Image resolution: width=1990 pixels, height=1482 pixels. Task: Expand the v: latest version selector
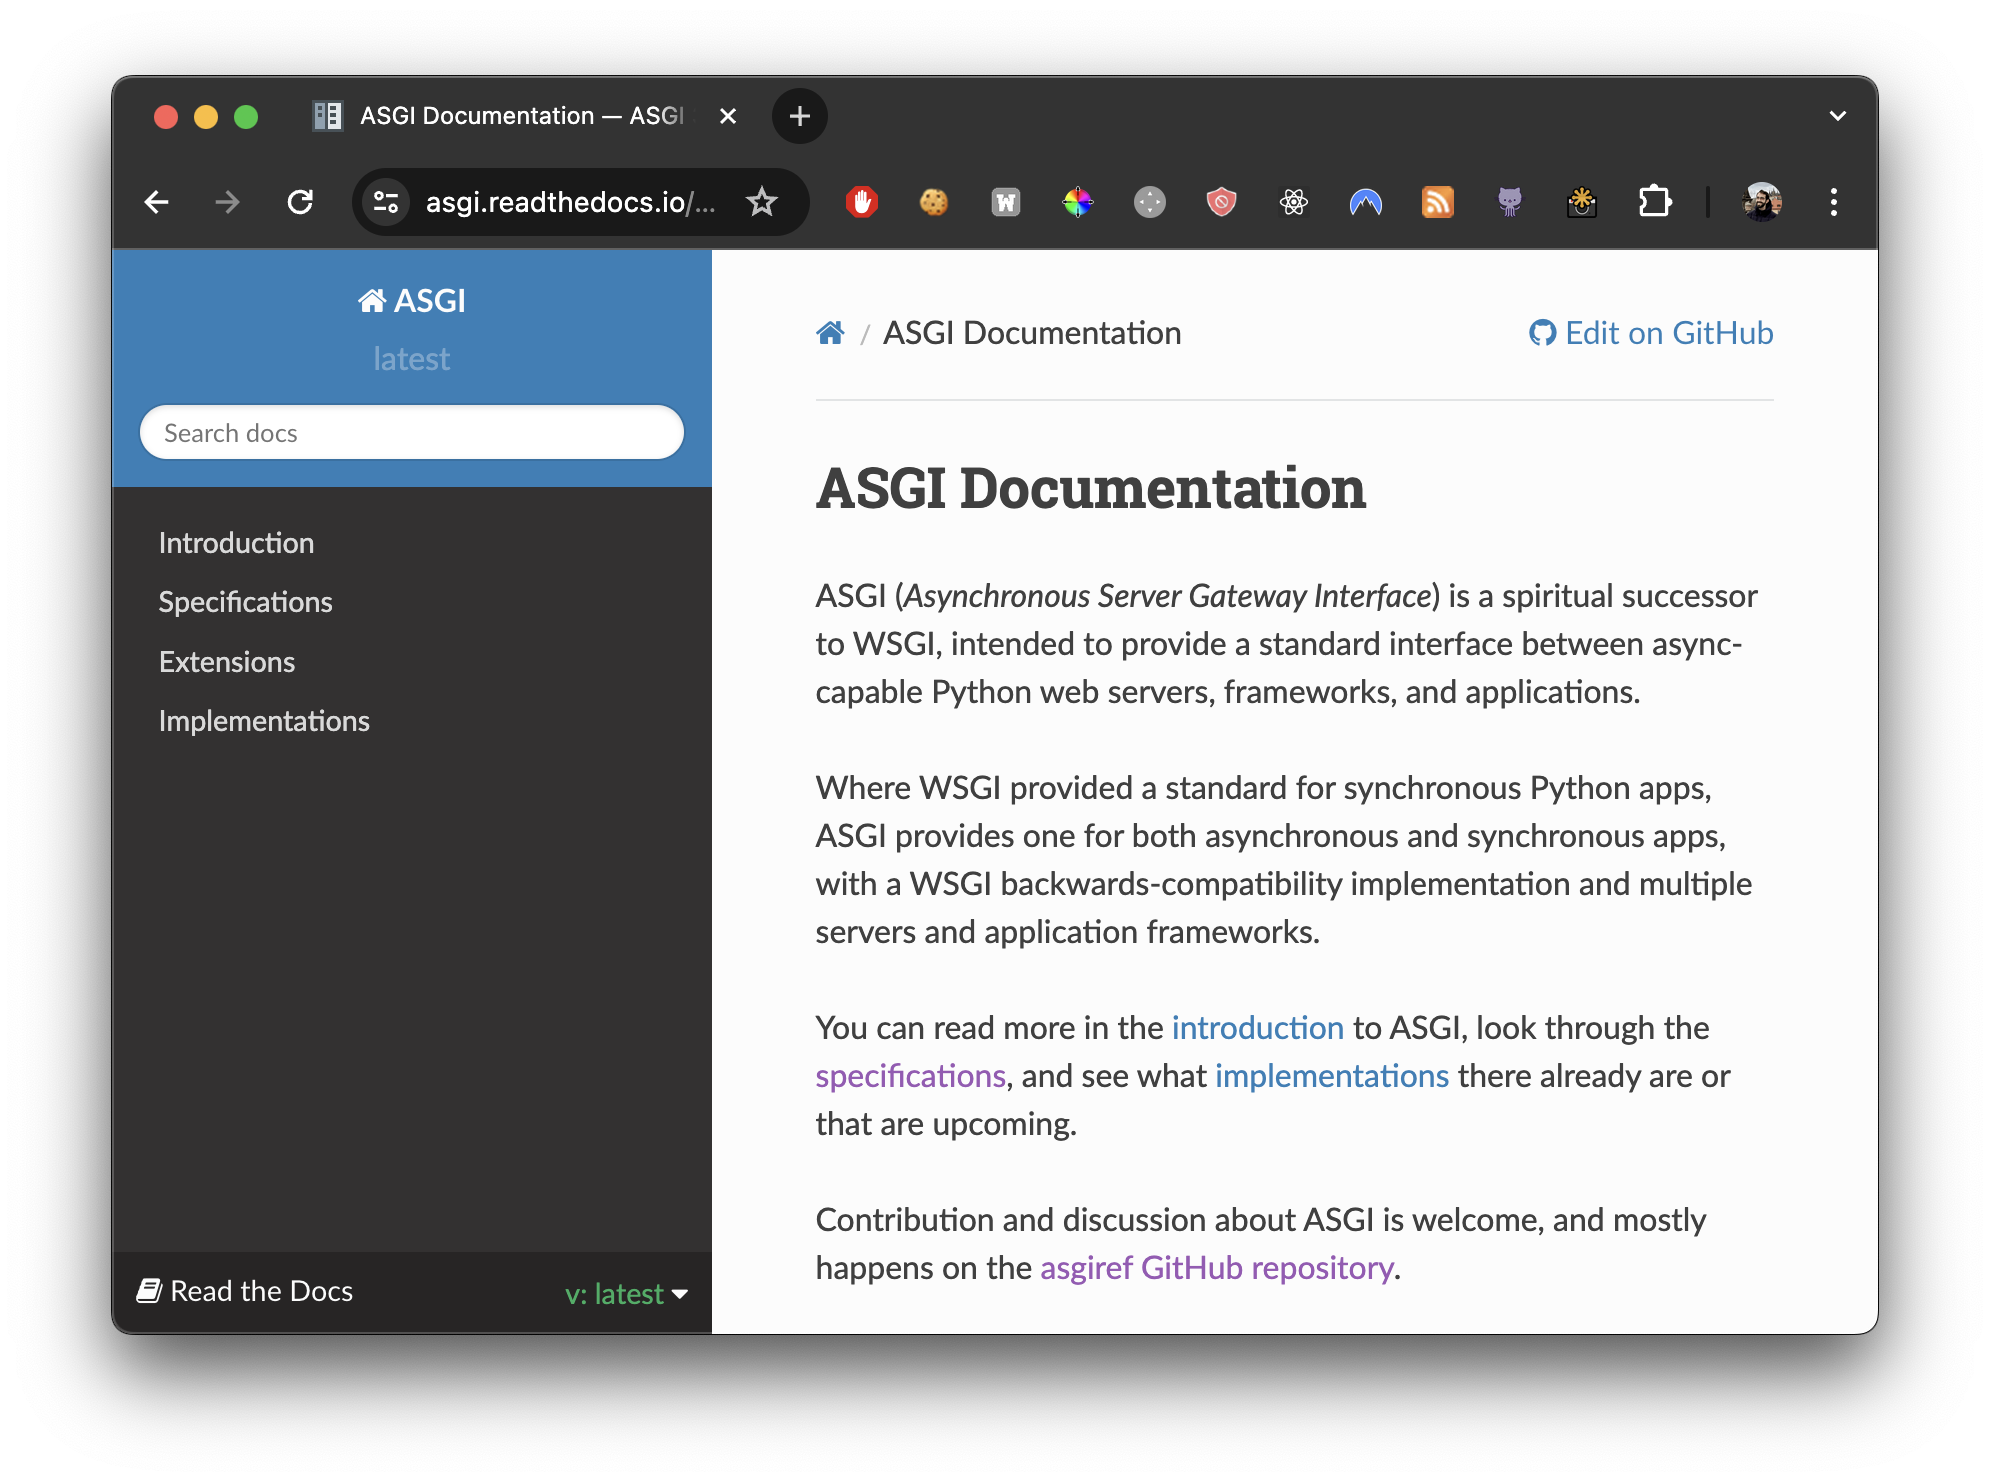[x=626, y=1294]
